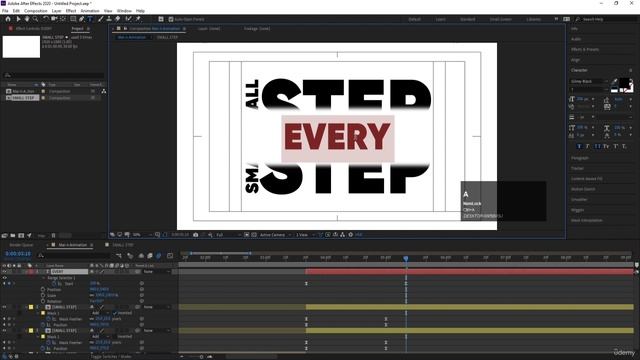
Task: Select the Pen tool
Action: pos(82,19)
